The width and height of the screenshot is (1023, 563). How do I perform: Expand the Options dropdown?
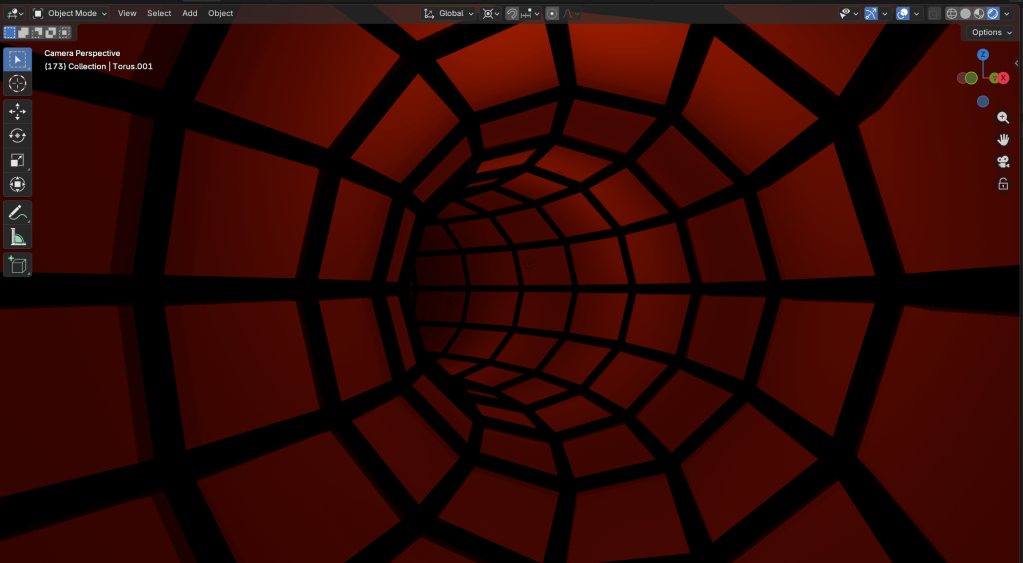click(x=991, y=33)
